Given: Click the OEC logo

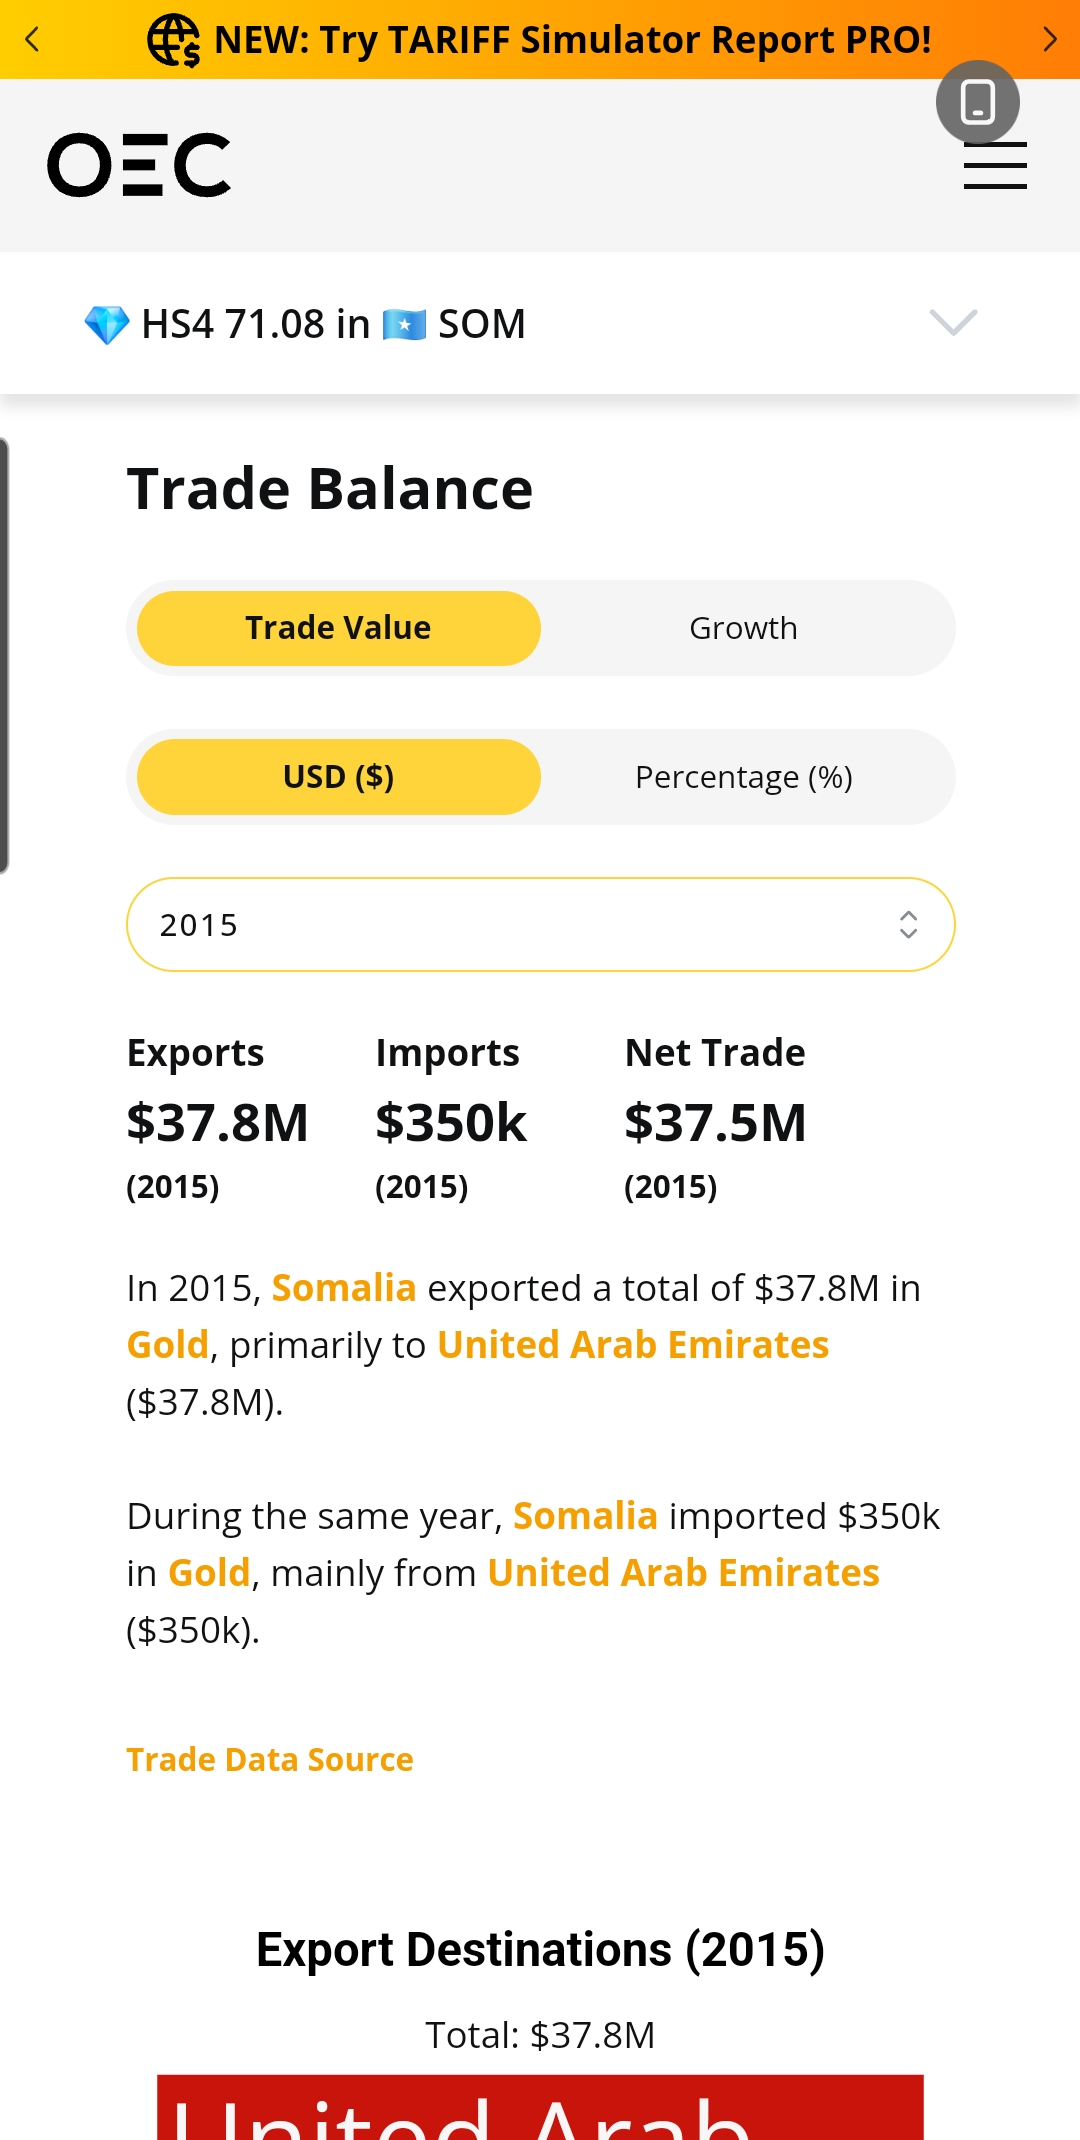Looking at the screenshot, I should 139,165.
